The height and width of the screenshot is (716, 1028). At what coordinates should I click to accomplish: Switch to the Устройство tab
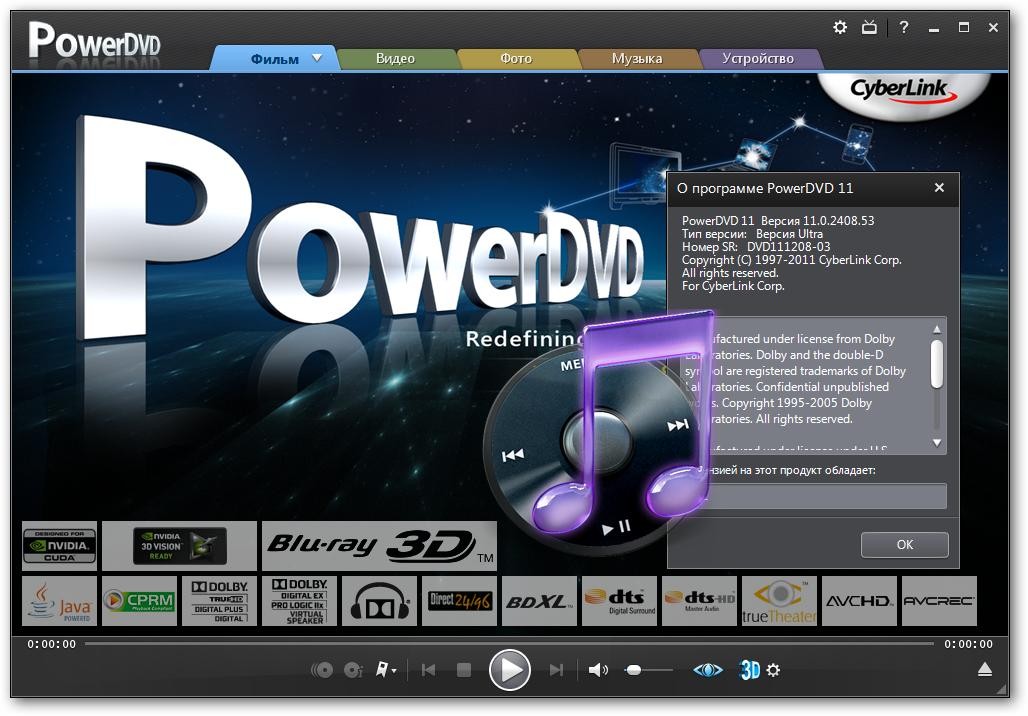pyautogui.click(x=758, y=58)
